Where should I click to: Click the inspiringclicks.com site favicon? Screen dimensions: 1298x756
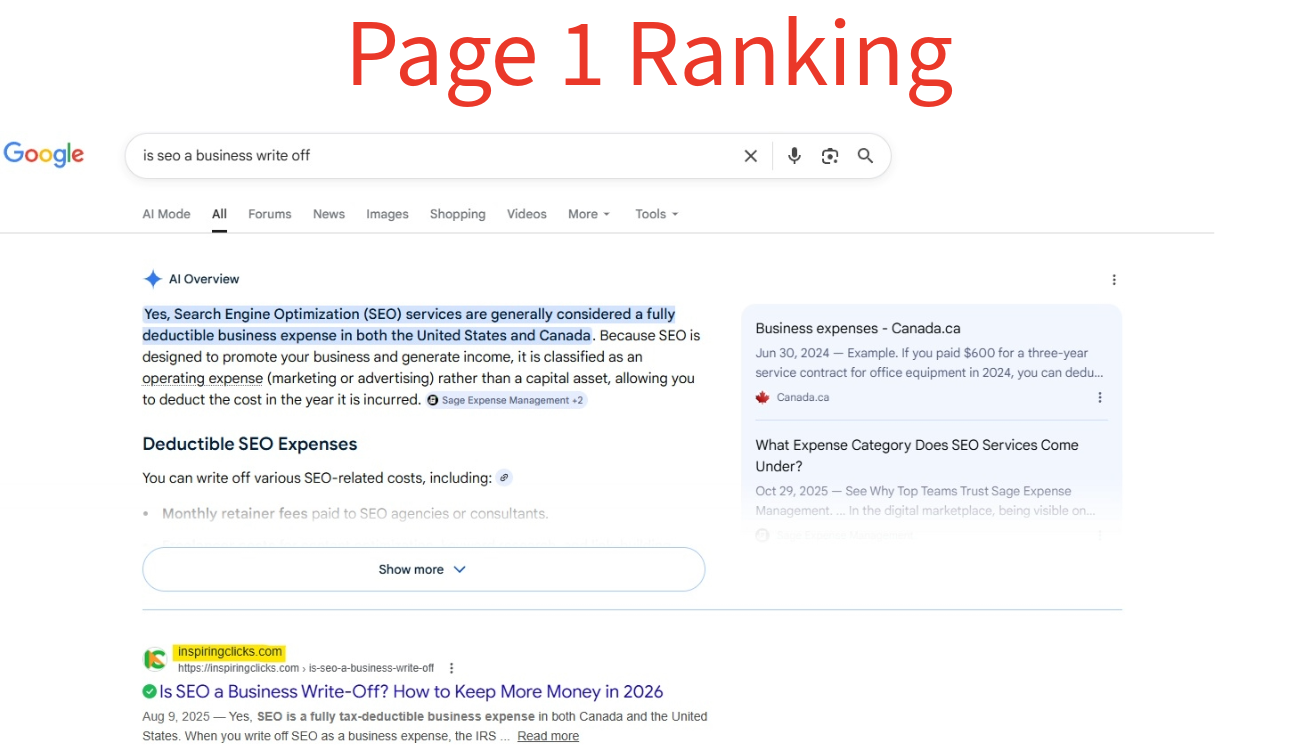(154, 659)
